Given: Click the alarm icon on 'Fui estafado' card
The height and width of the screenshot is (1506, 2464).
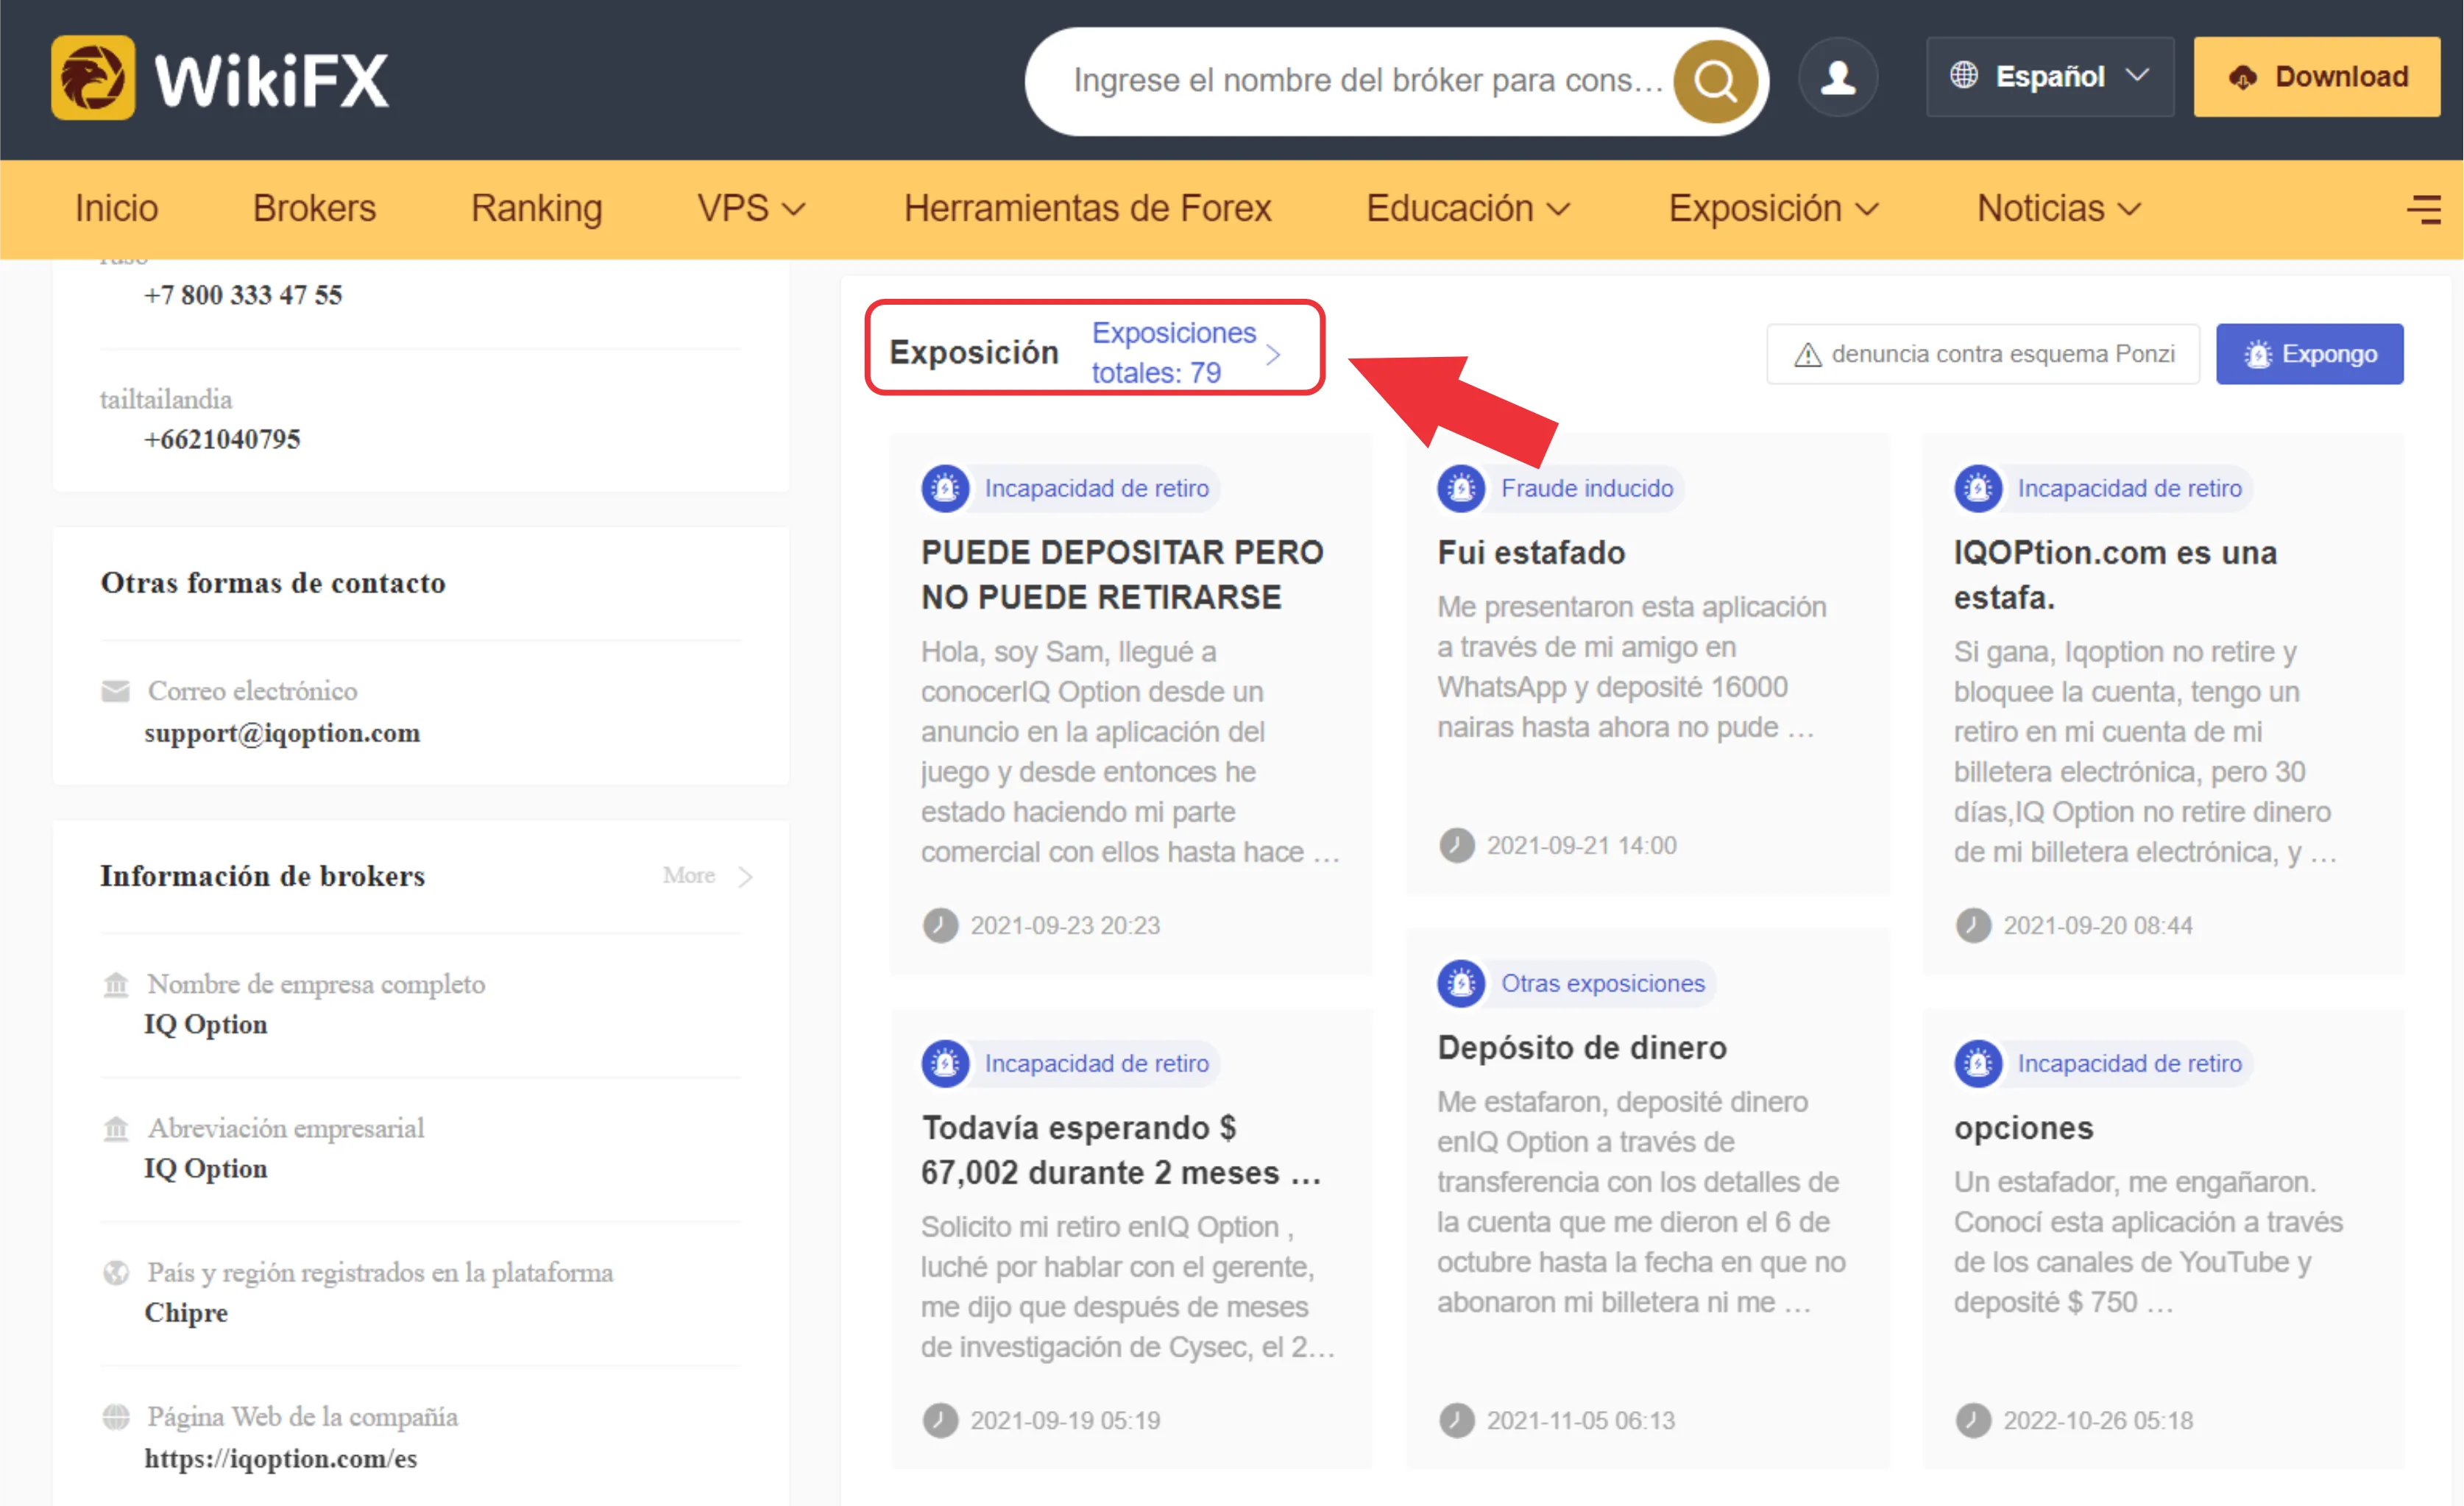Looking at the screenshot, I should pos(1461,488).
